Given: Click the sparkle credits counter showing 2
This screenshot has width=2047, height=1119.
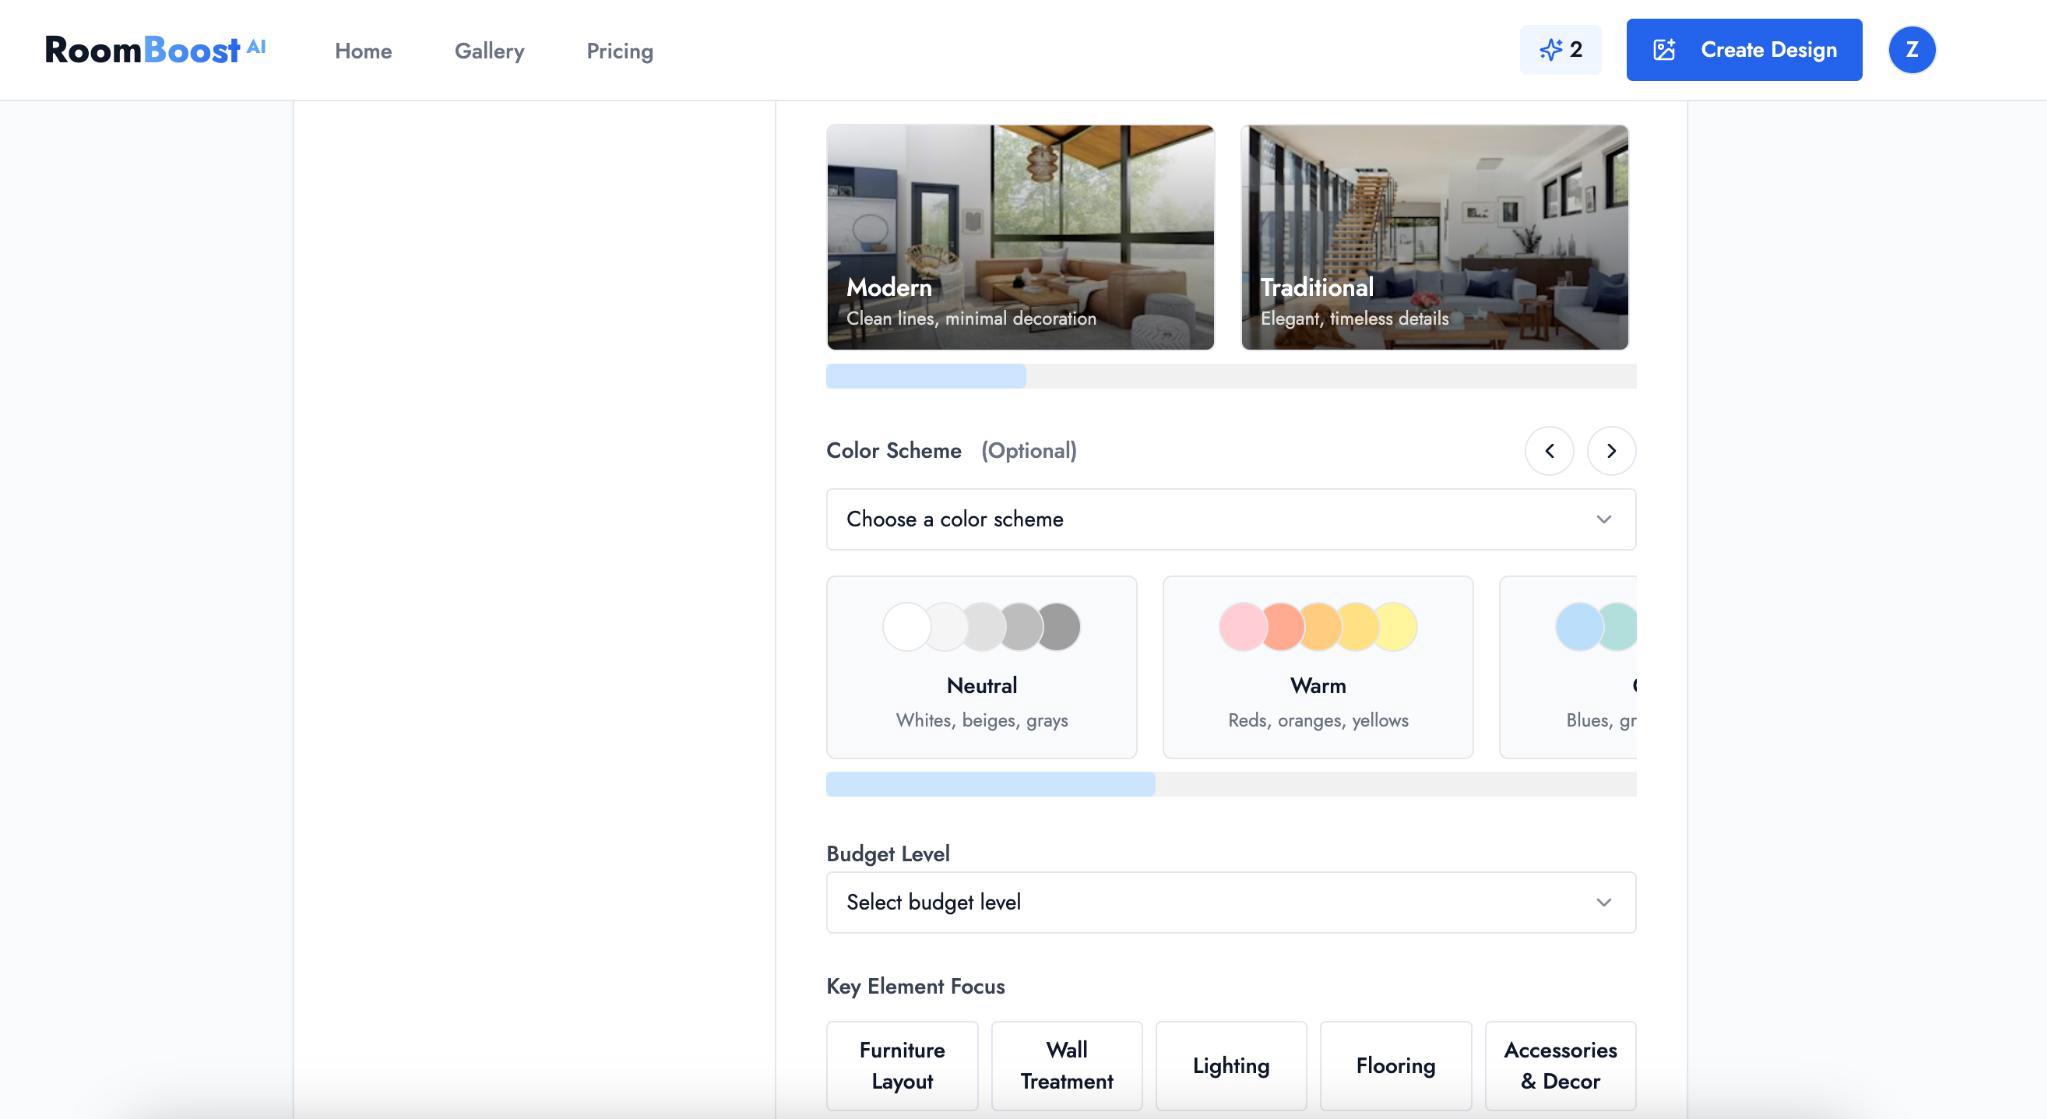Looking at the screenshot, I should [1560, 50].
